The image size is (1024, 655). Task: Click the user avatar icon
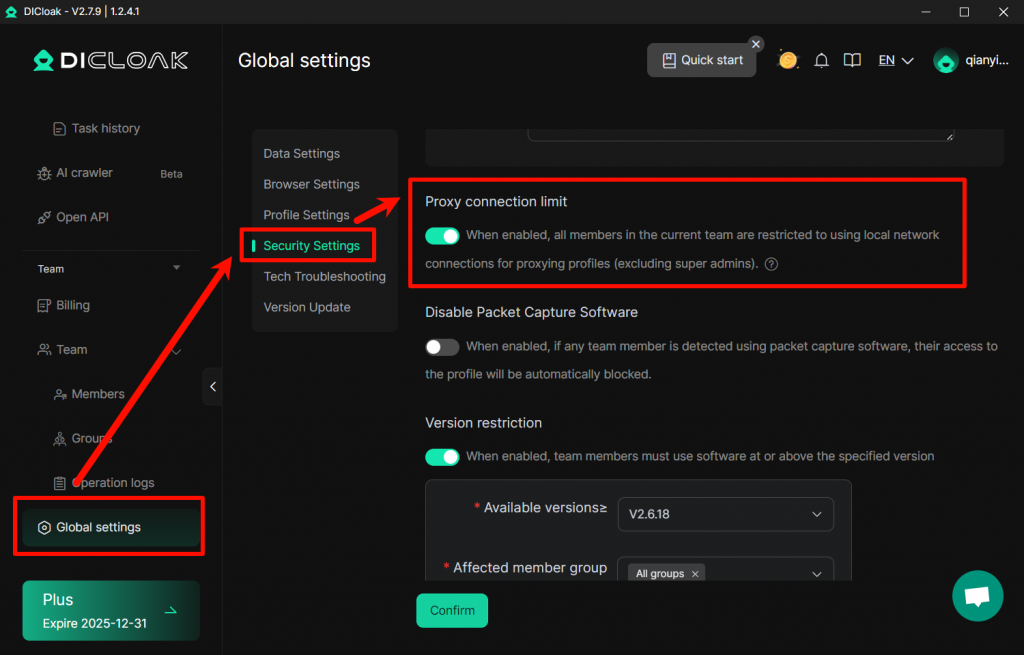tap(945, 61)
